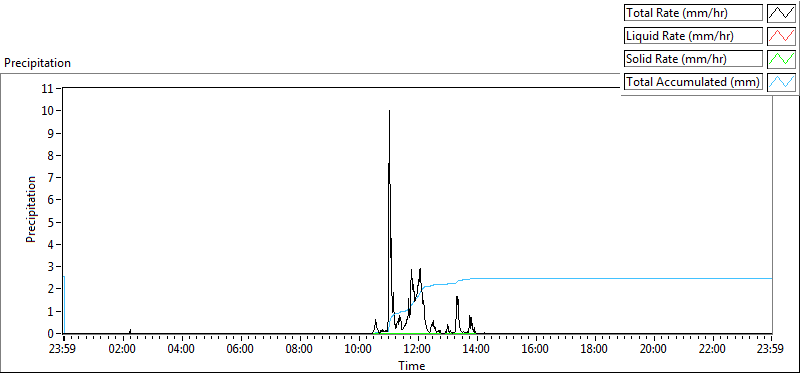Image resolution: width=800 pixels, height=373 pixels.
Task: Click the 5 label on the Y axis
Action: 51,222
